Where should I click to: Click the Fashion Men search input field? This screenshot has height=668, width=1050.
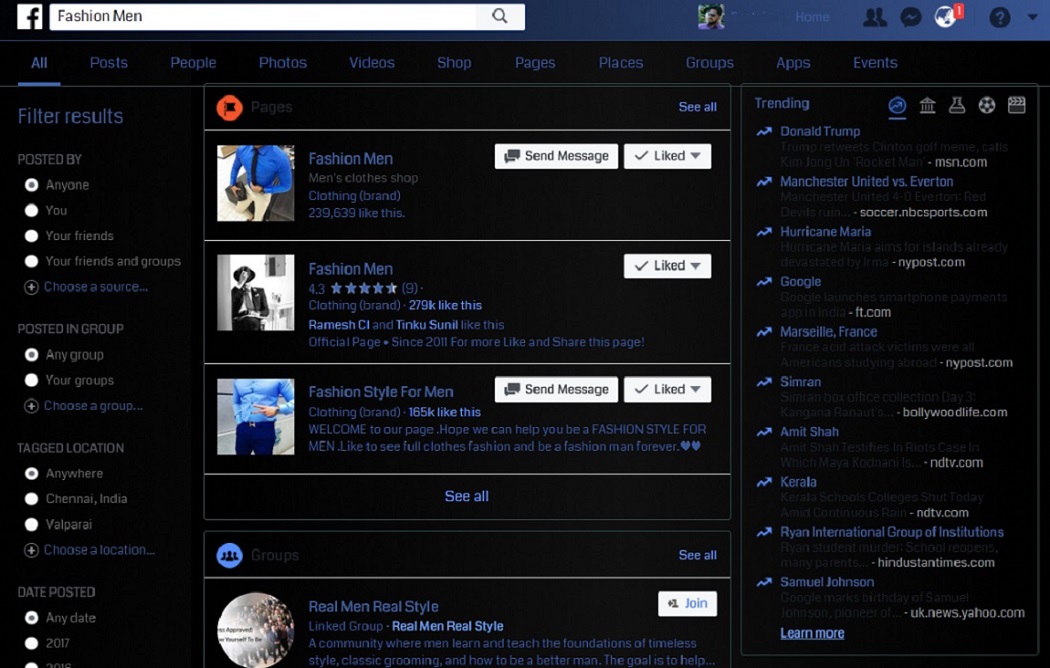pos(262,17)
